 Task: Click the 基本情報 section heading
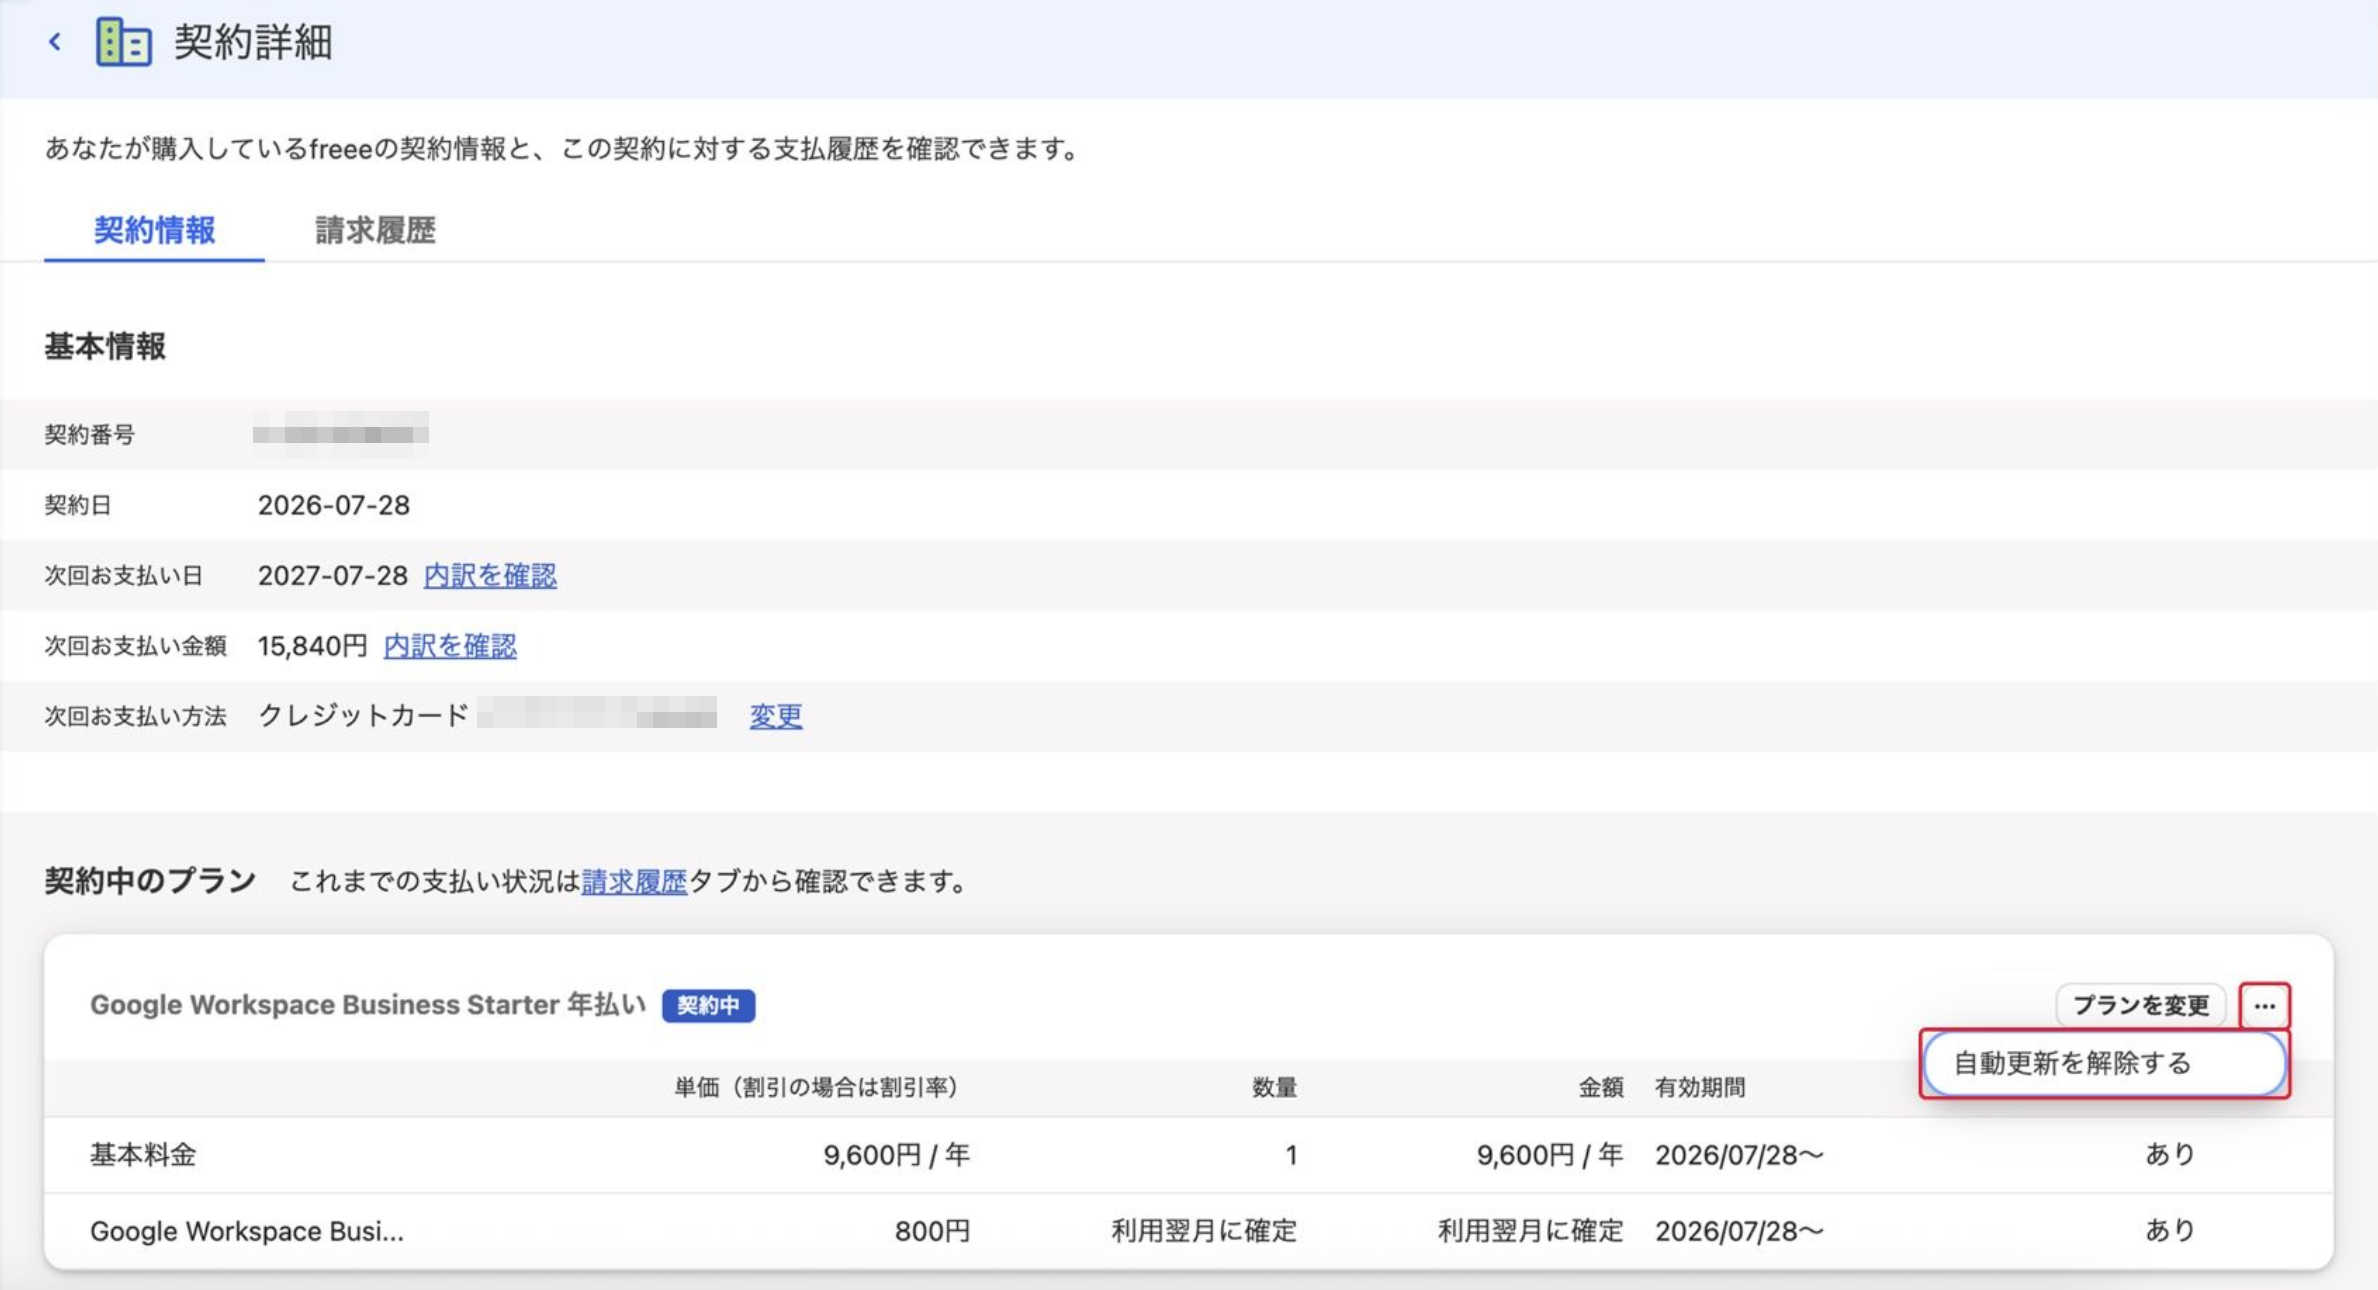click(x=105, y=346)
